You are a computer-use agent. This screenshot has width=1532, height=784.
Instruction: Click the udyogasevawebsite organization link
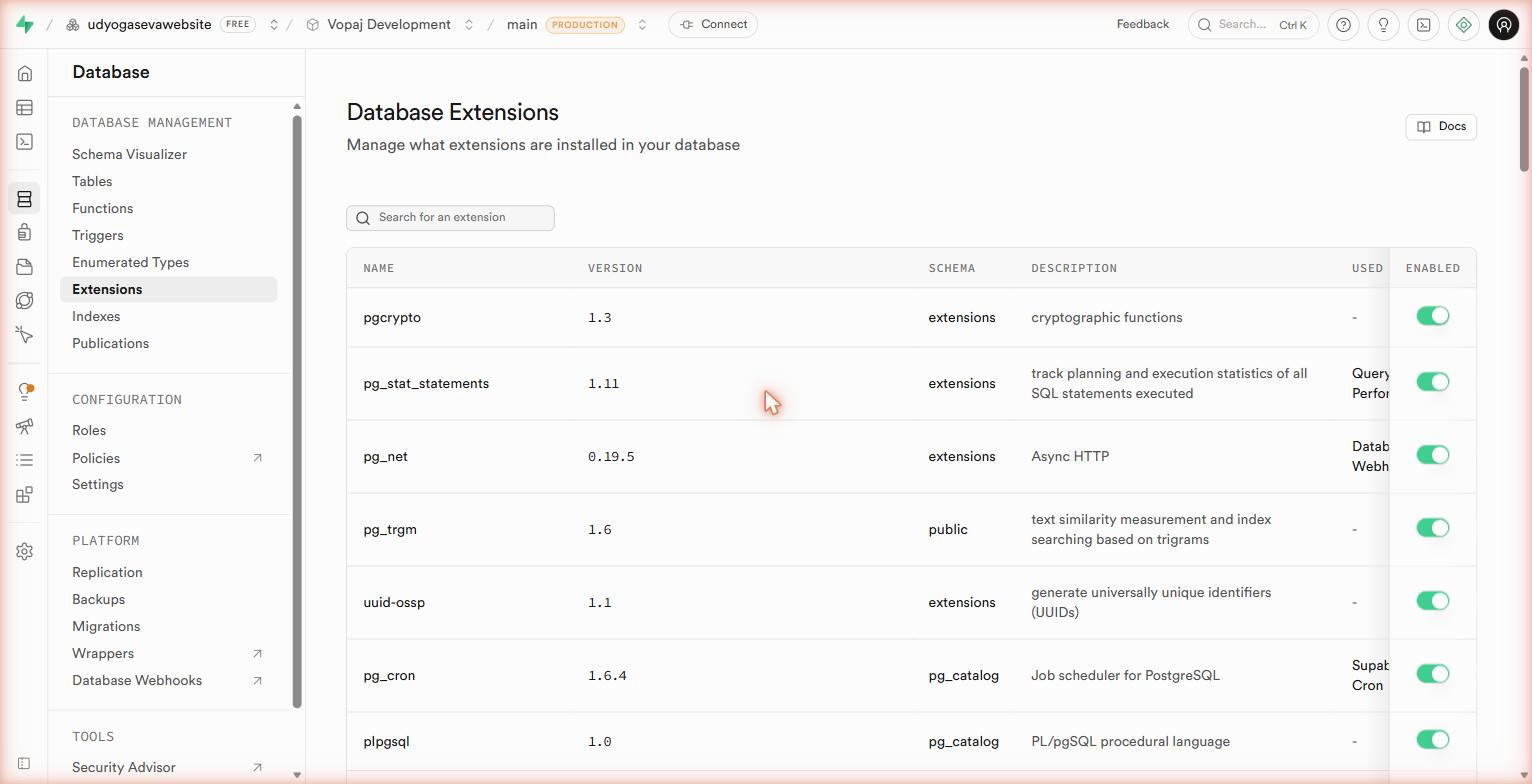(150, 25)
